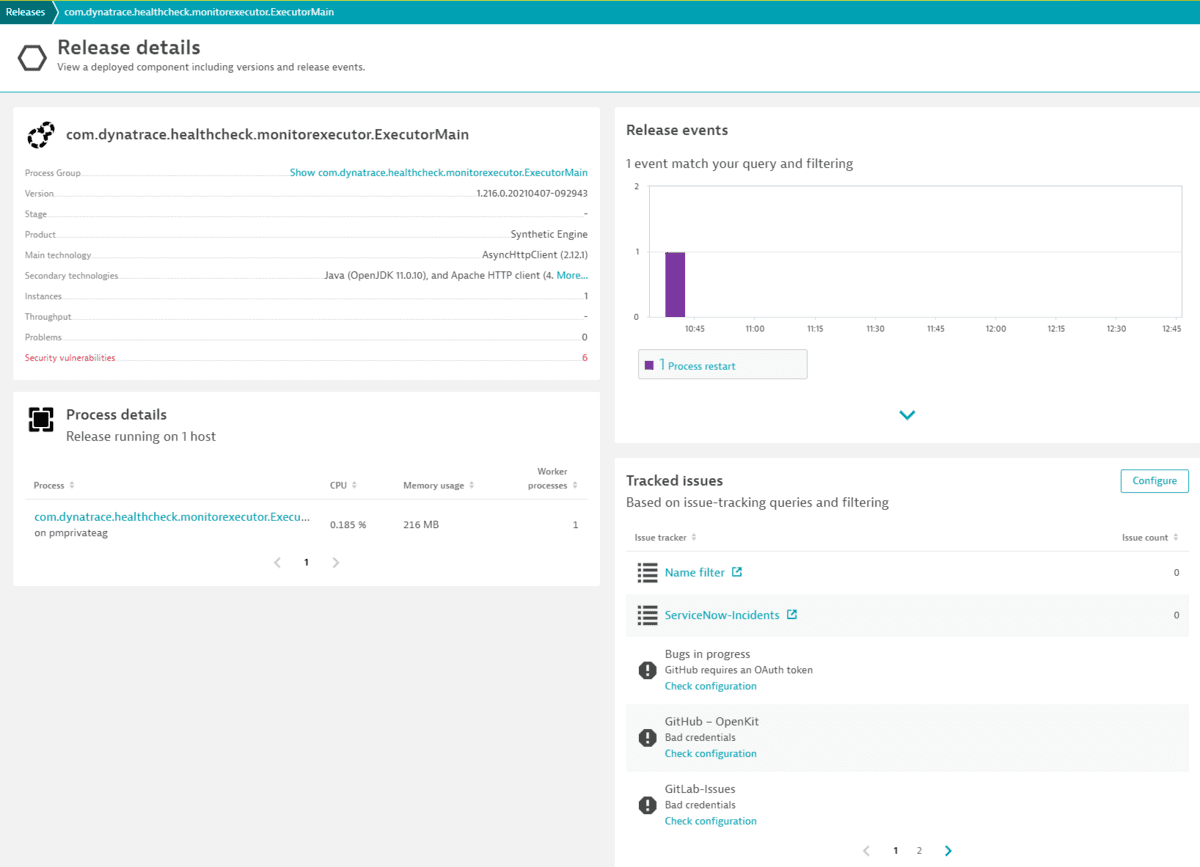Click the warning icon beside GitHub – OpenKit
The width and height of the screenshot is (1200, 867).
[648, 737]
